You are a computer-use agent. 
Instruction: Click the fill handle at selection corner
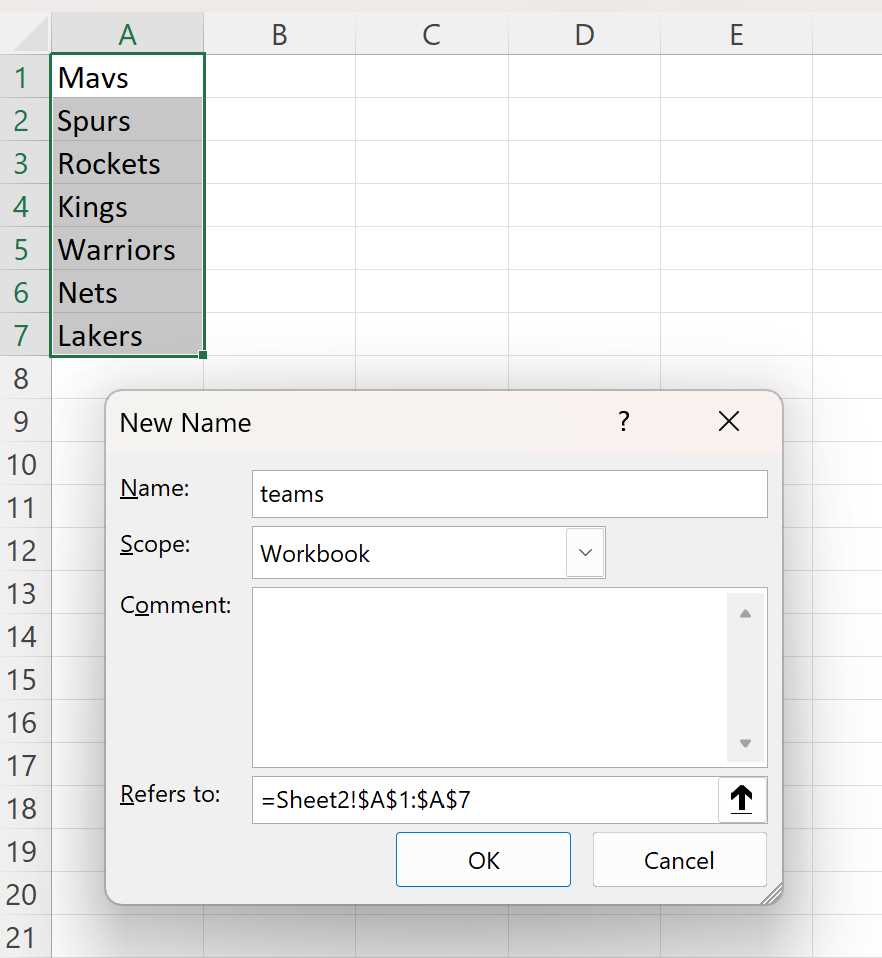coord(203,354)
